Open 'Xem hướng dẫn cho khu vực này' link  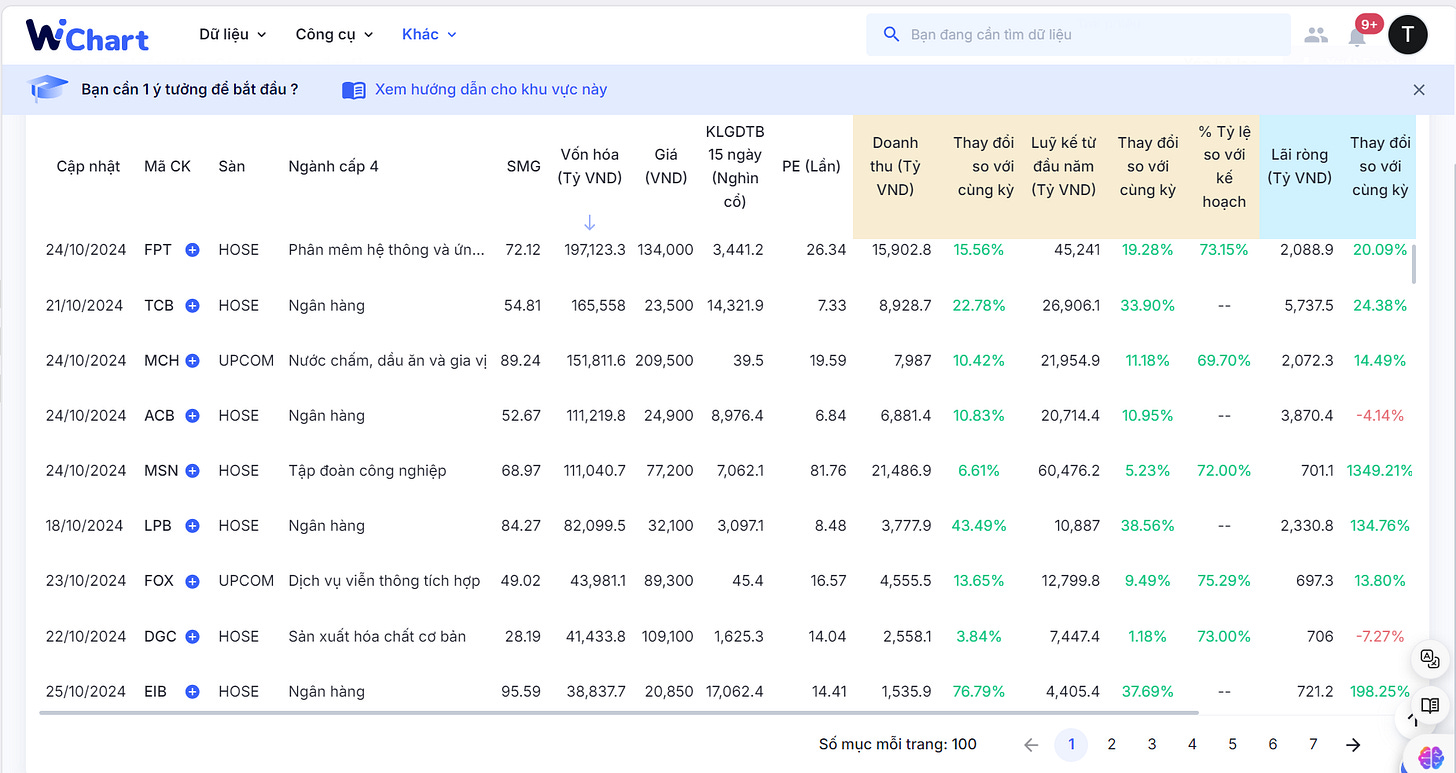coord(491,89)
